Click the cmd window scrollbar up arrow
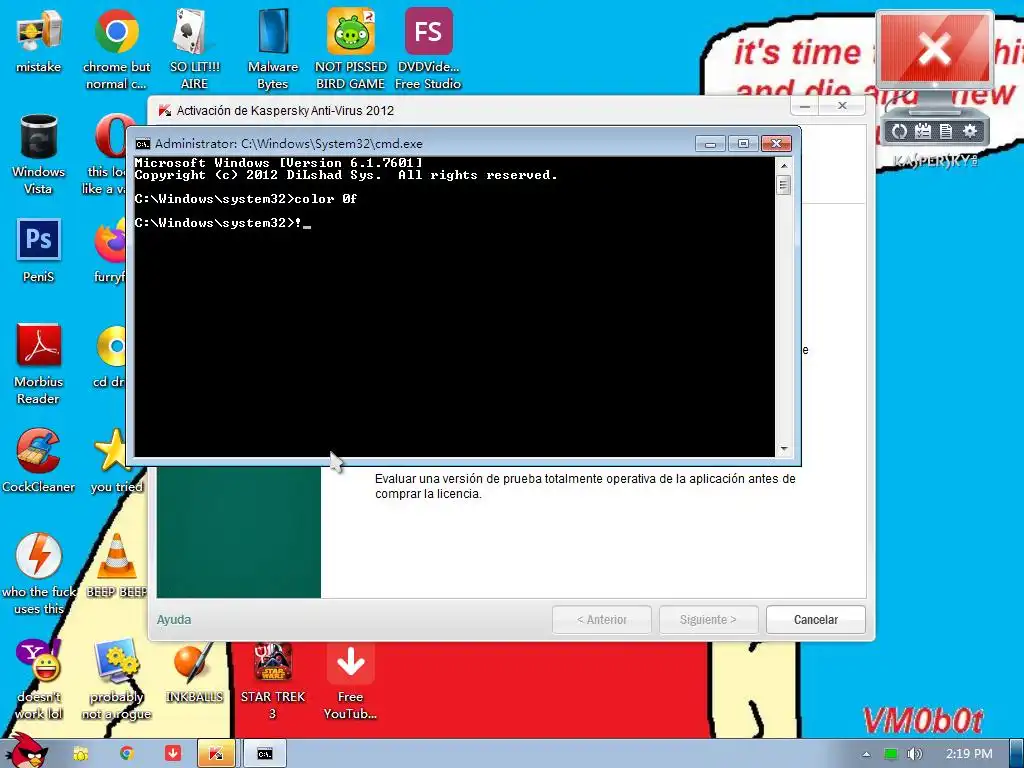 tap(784, 165)
